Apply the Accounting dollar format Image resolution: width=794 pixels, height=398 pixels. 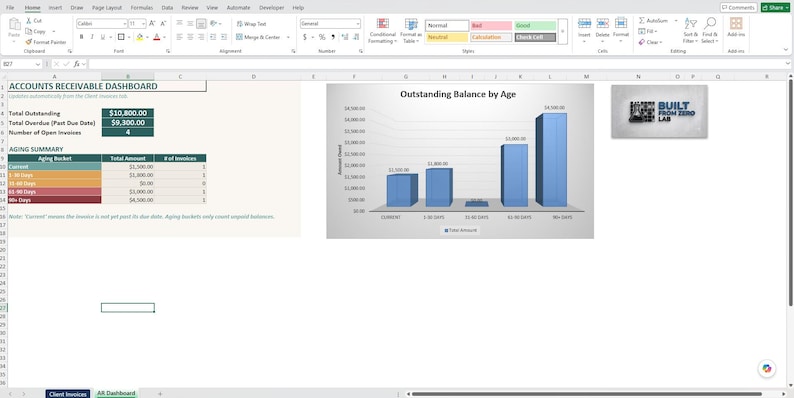(x=304, y=37)
